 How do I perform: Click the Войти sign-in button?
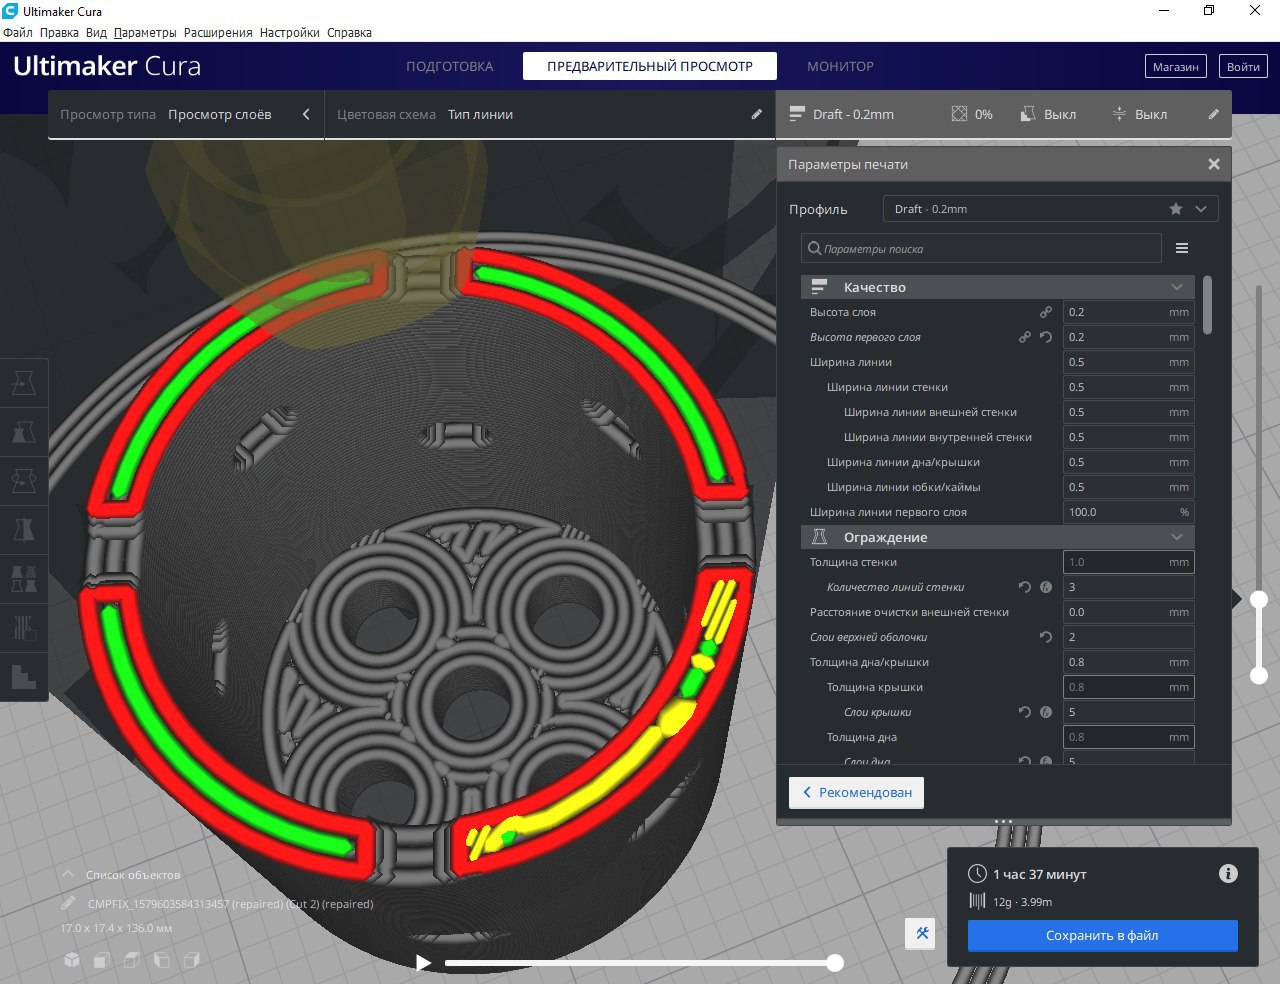pos(1243,67)
